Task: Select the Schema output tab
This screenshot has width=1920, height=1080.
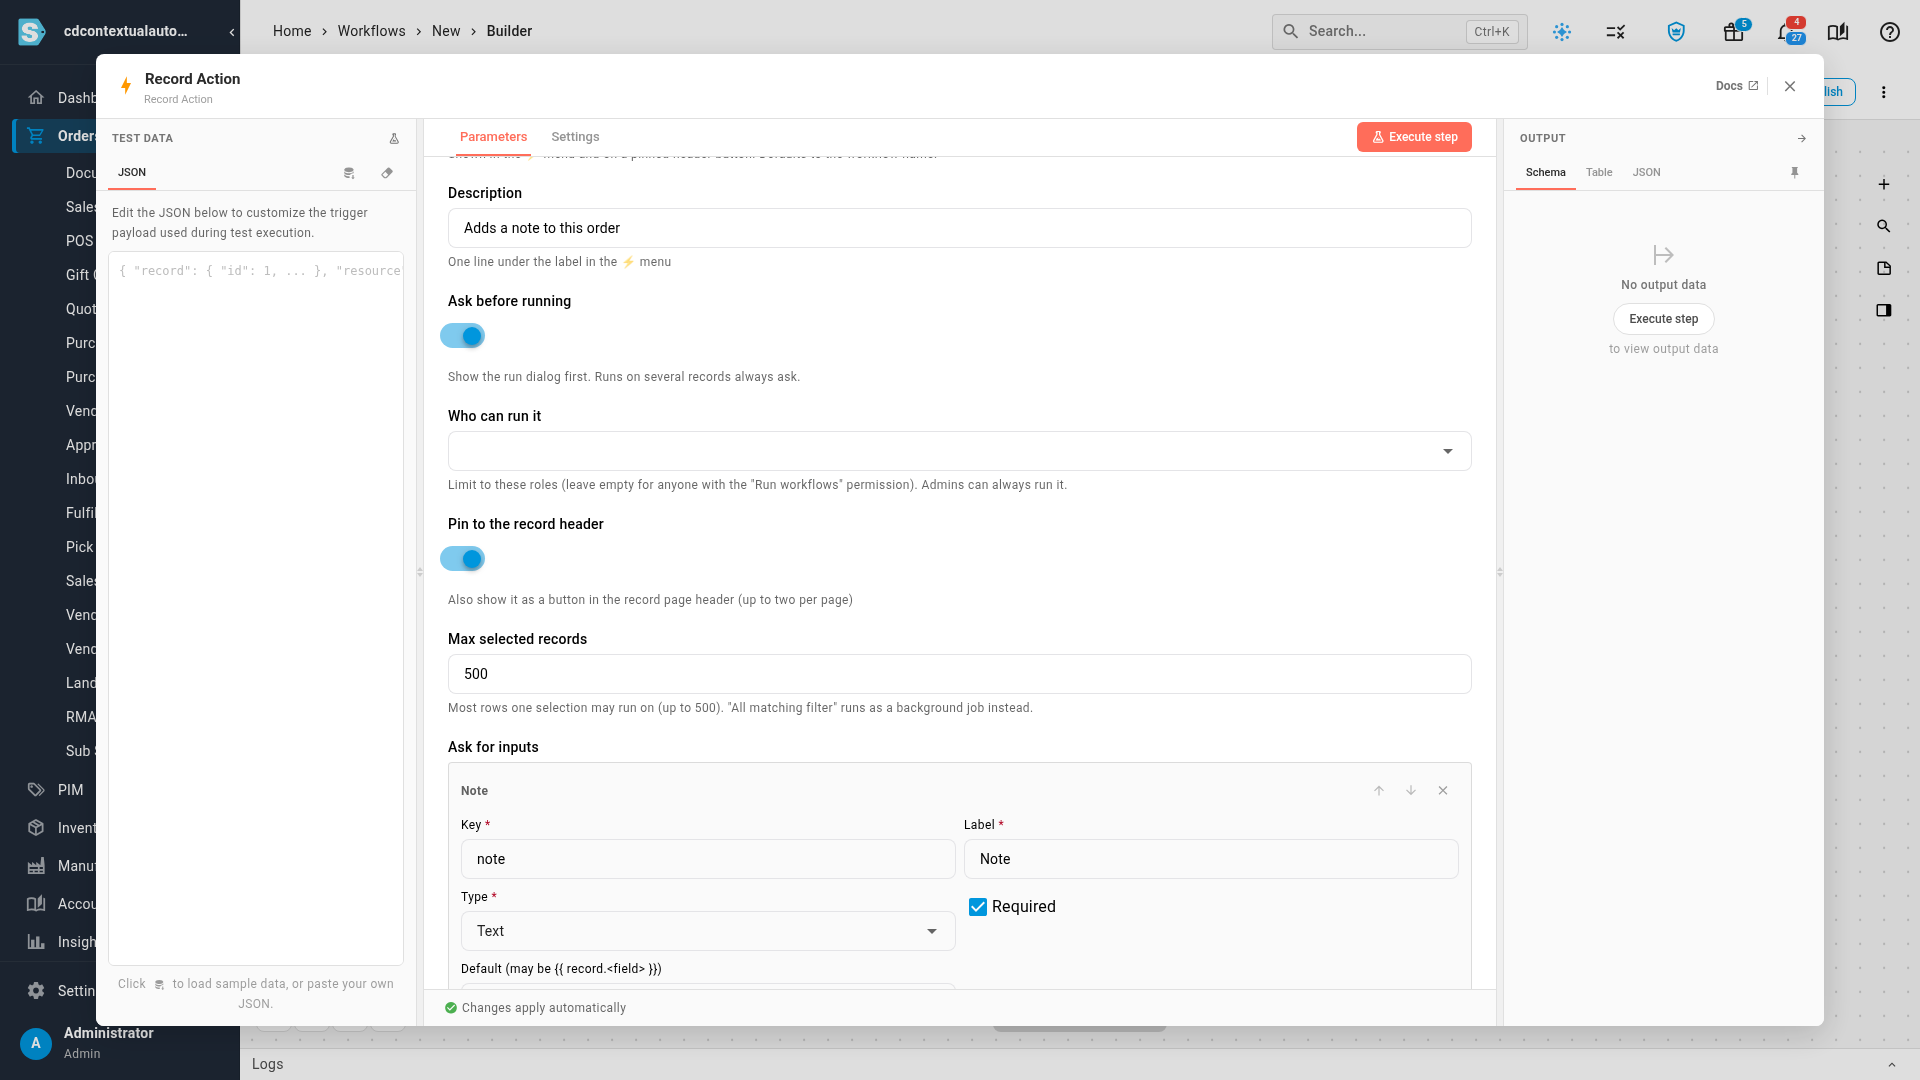Action: [1545, 173]
